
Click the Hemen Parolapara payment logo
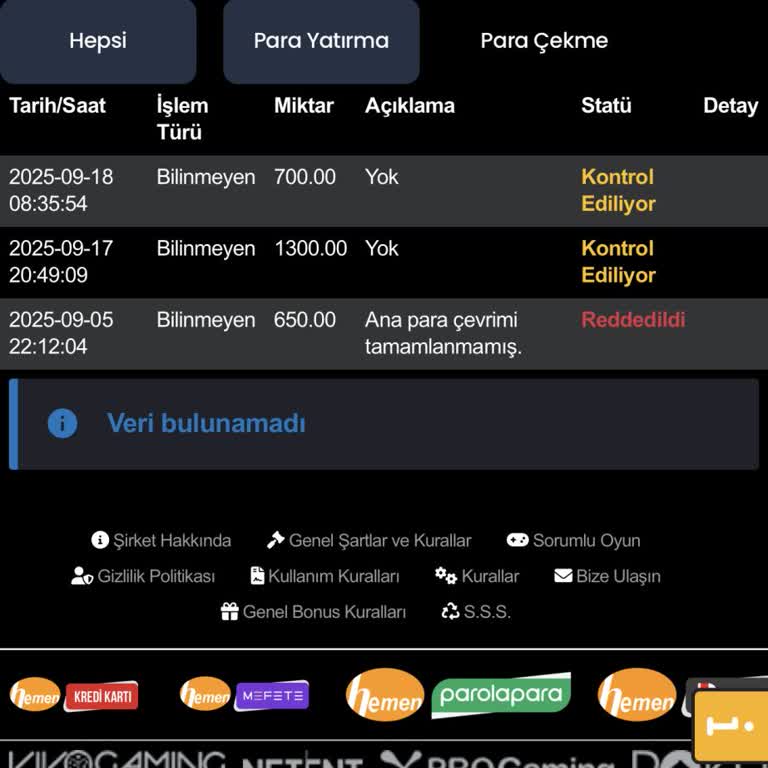pos(458,695)
